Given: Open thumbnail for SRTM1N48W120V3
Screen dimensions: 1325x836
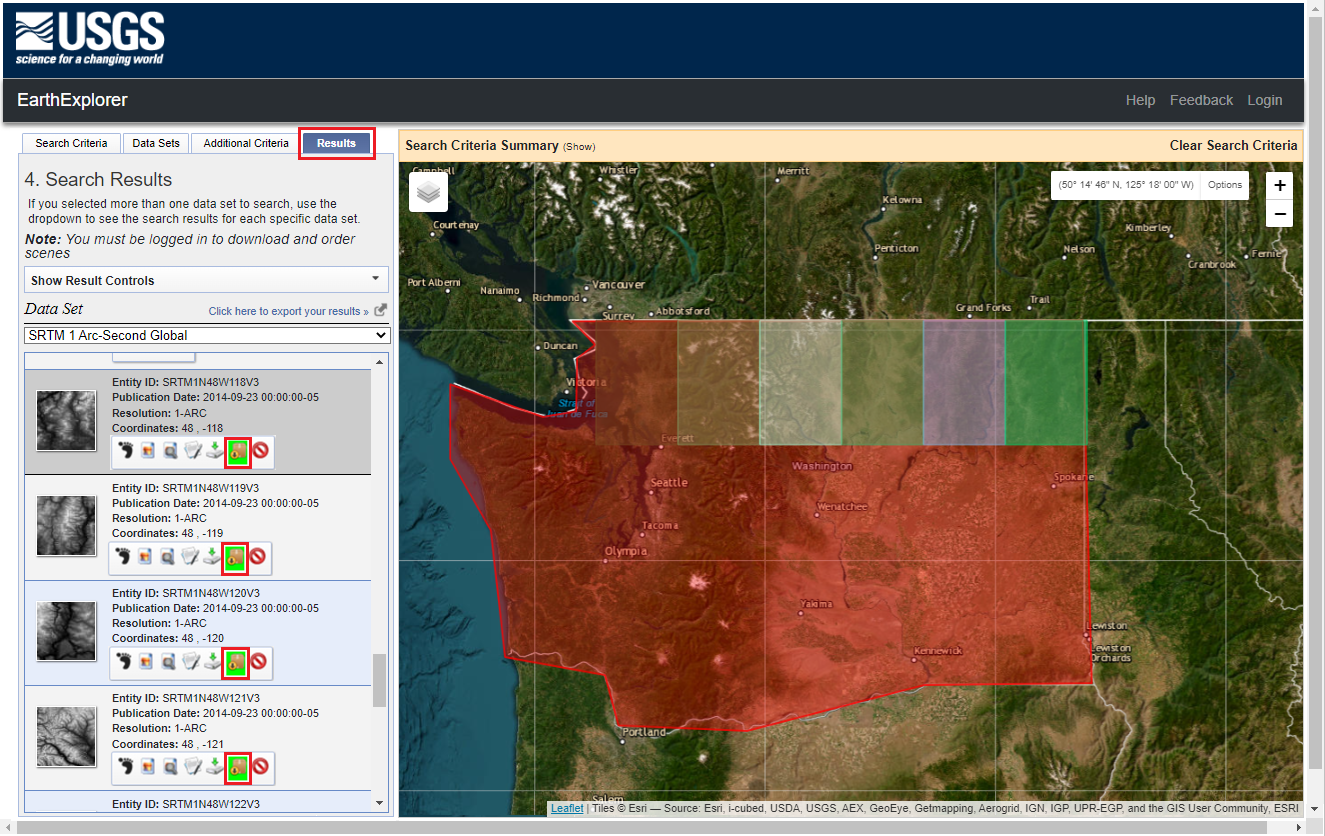Looking at the screenshot, I should pyautogui.click(x=67, y=630).
